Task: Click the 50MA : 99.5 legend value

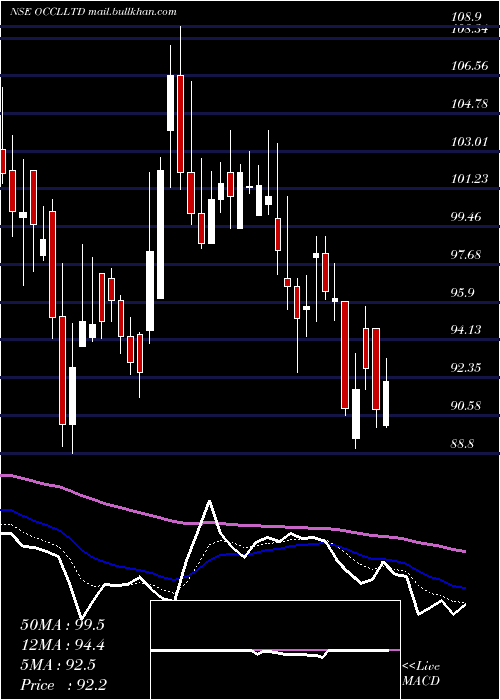Action: [x=62, y=625]
